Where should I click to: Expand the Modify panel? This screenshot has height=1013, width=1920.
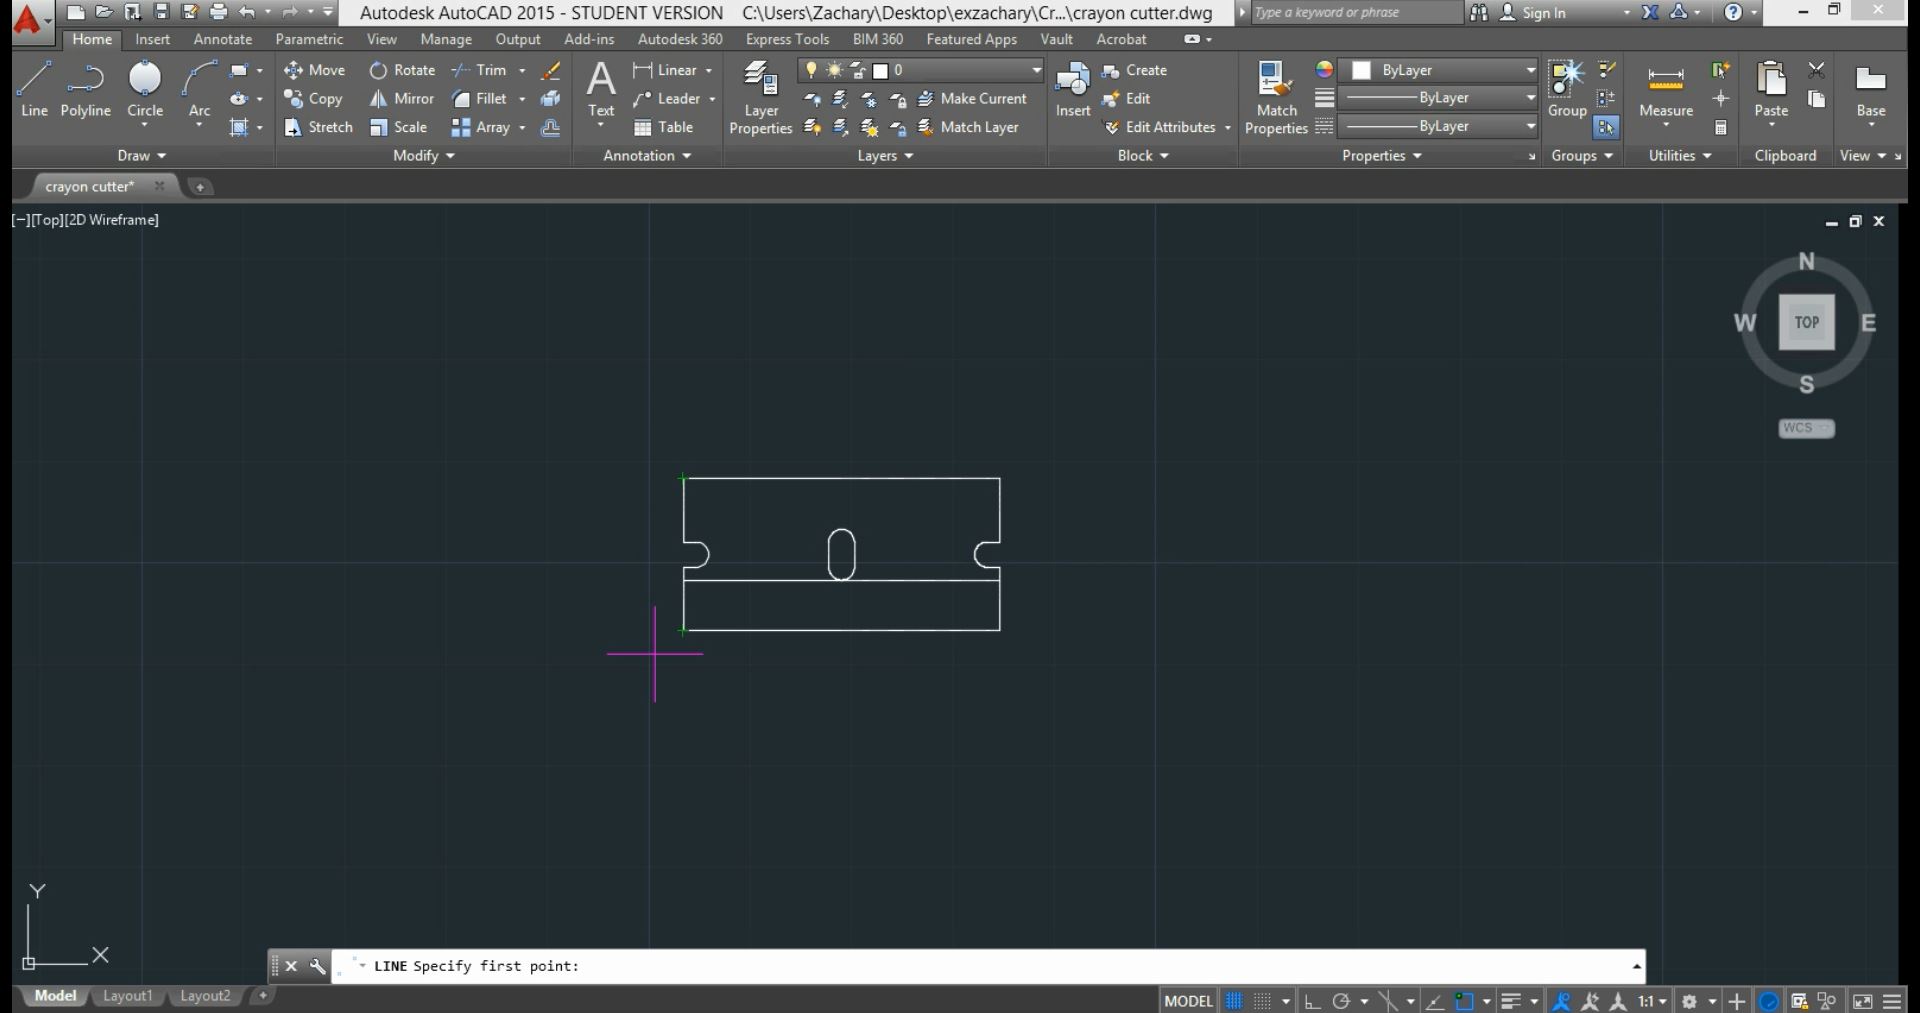[x=423, y=156]
